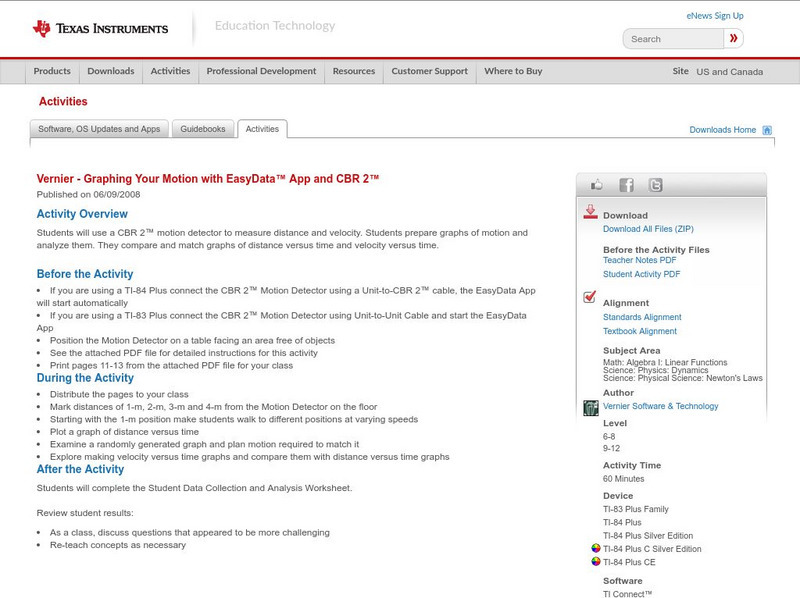Click 'Plot a graph of distance versus time'
The width and height of the screenshot is (800, 598).
[x=124, y=432]
